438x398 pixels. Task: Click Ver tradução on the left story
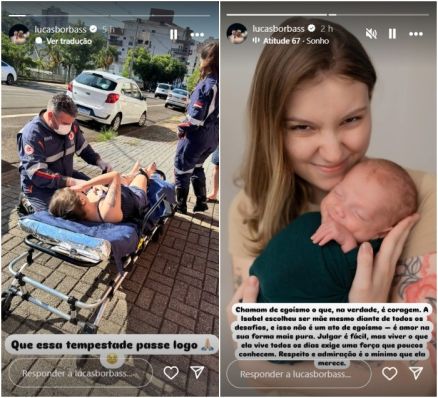69,41
